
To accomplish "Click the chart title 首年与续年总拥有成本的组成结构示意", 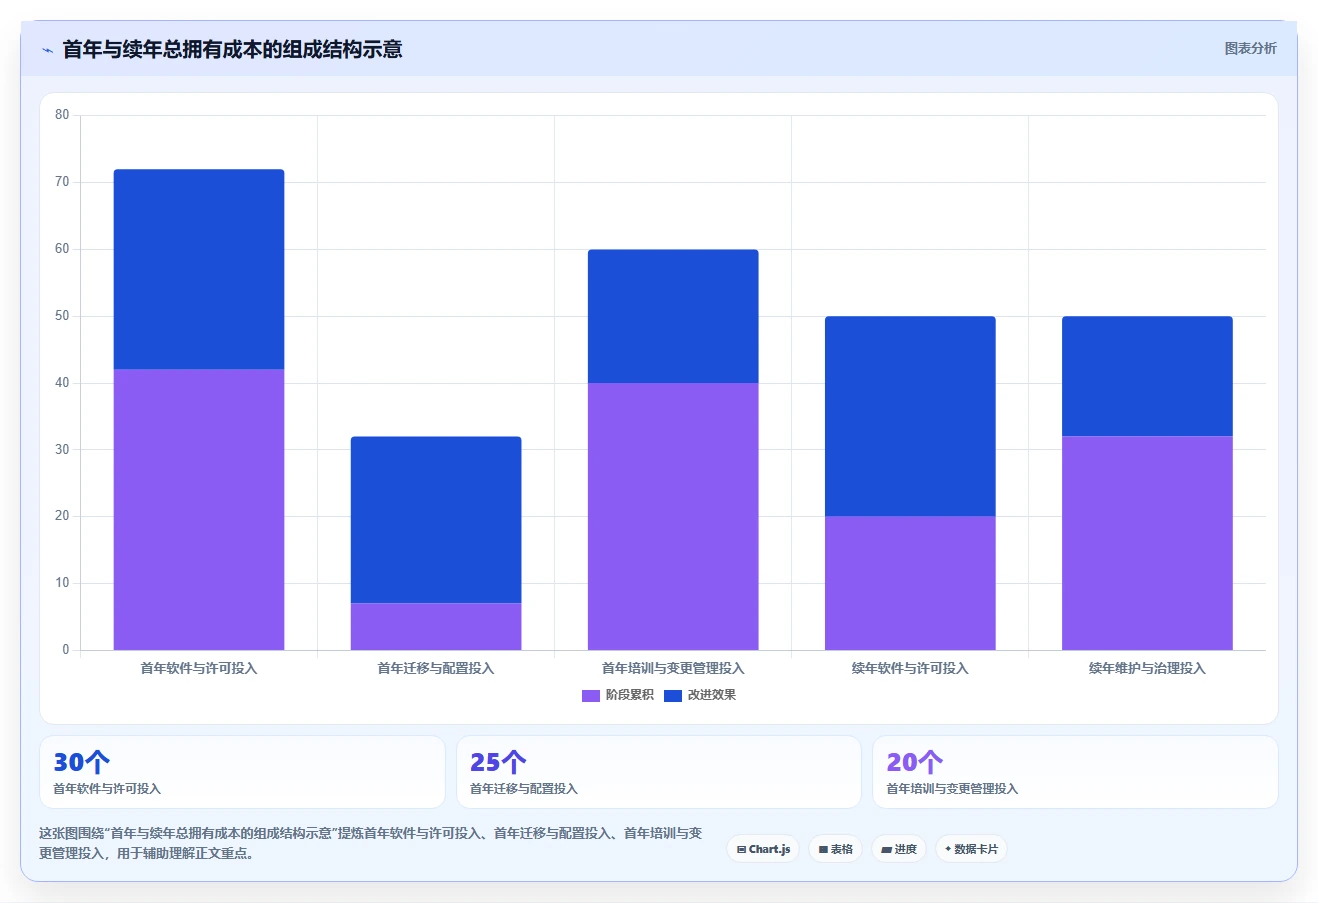I will point(232,49).
